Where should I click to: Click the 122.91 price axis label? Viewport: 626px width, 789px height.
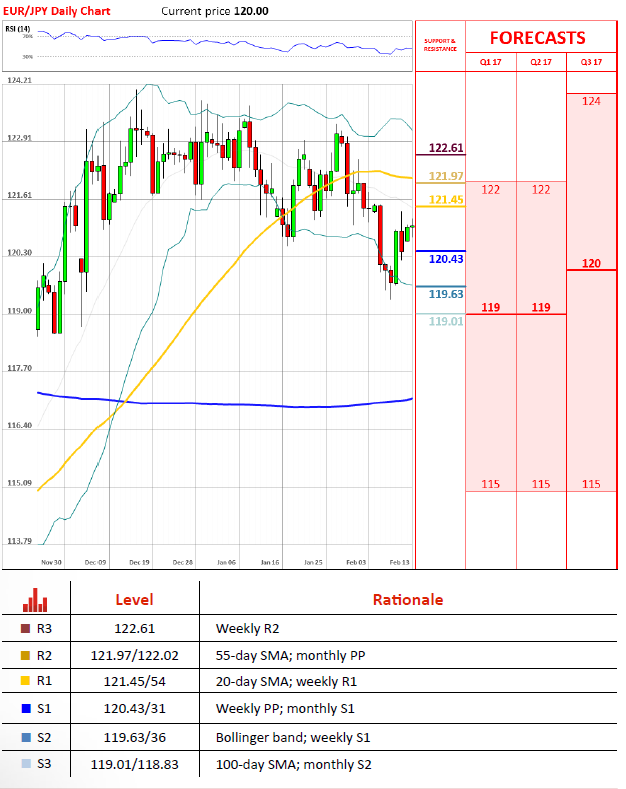(19, 138)
